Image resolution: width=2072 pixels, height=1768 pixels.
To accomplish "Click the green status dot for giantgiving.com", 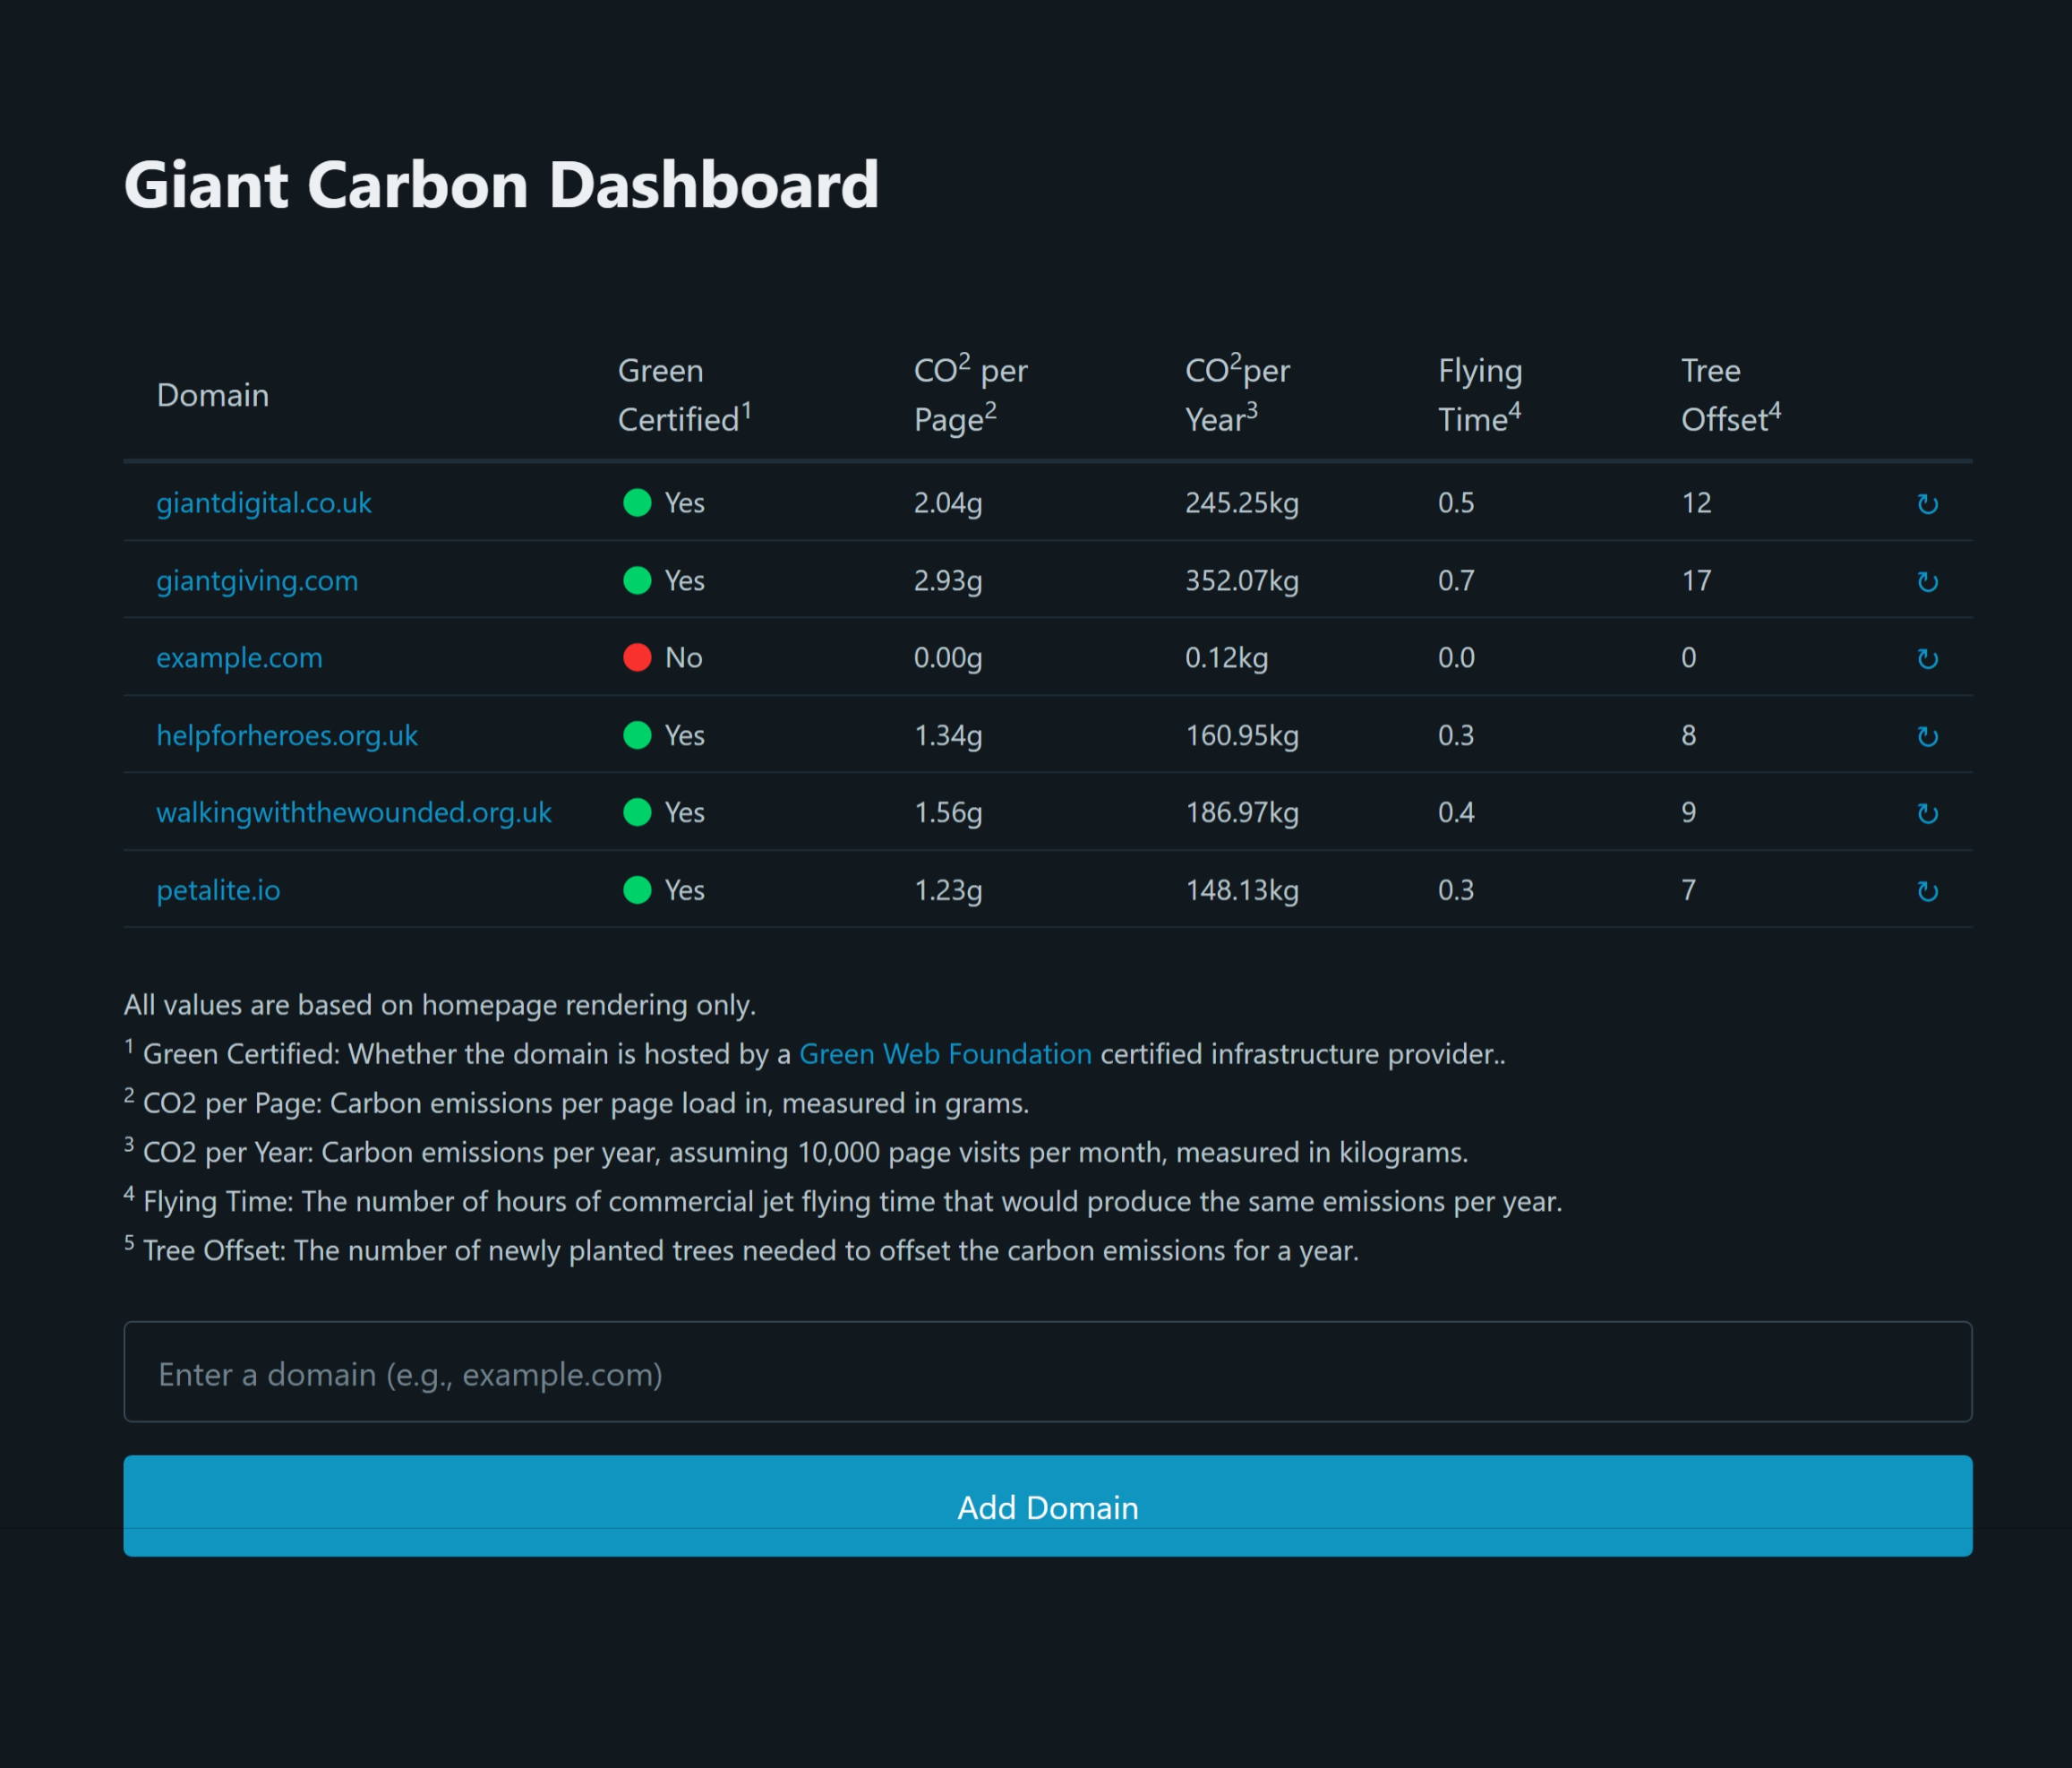I will pos(637,580).
